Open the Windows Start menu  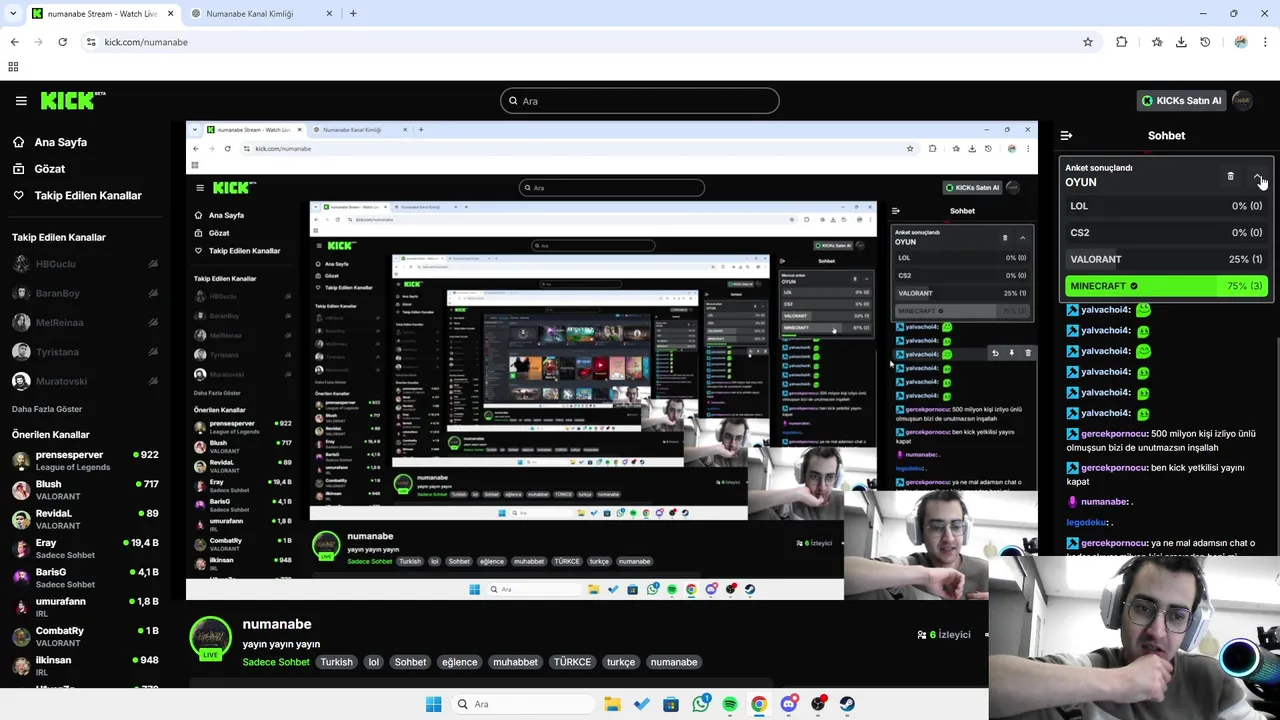[433, 704]
